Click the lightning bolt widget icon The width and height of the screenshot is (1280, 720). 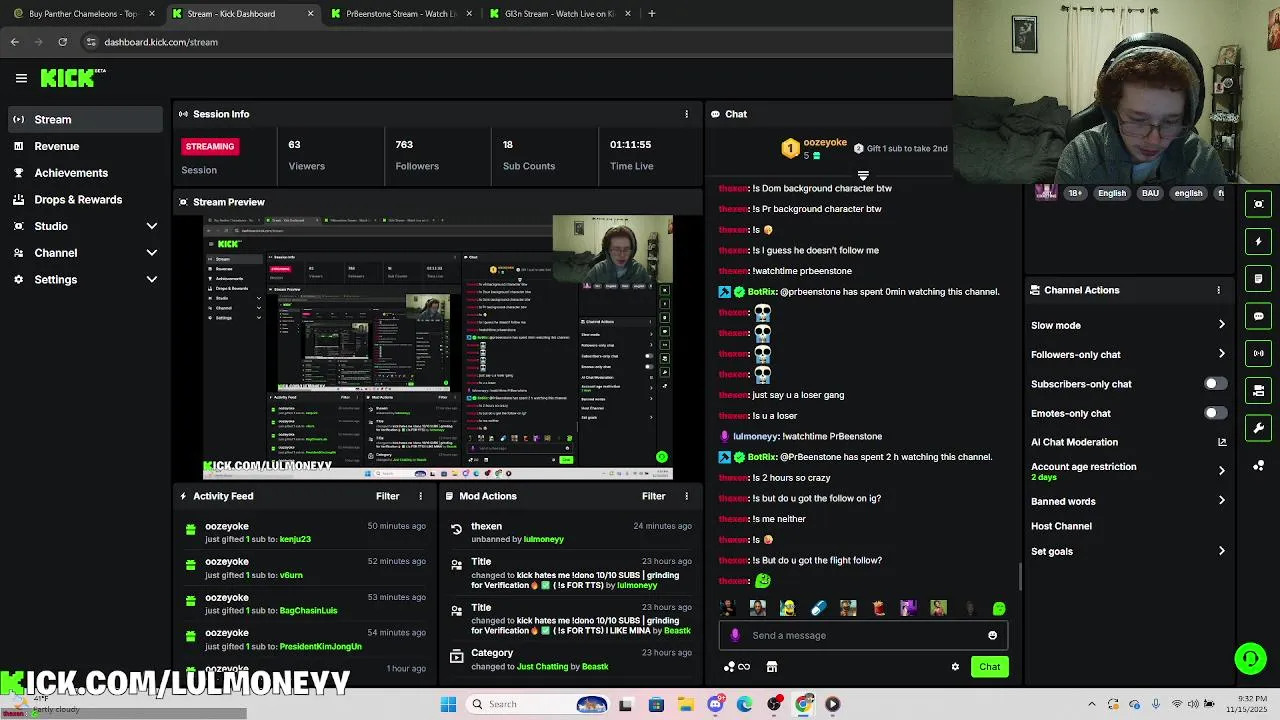tap(1259, 241)
